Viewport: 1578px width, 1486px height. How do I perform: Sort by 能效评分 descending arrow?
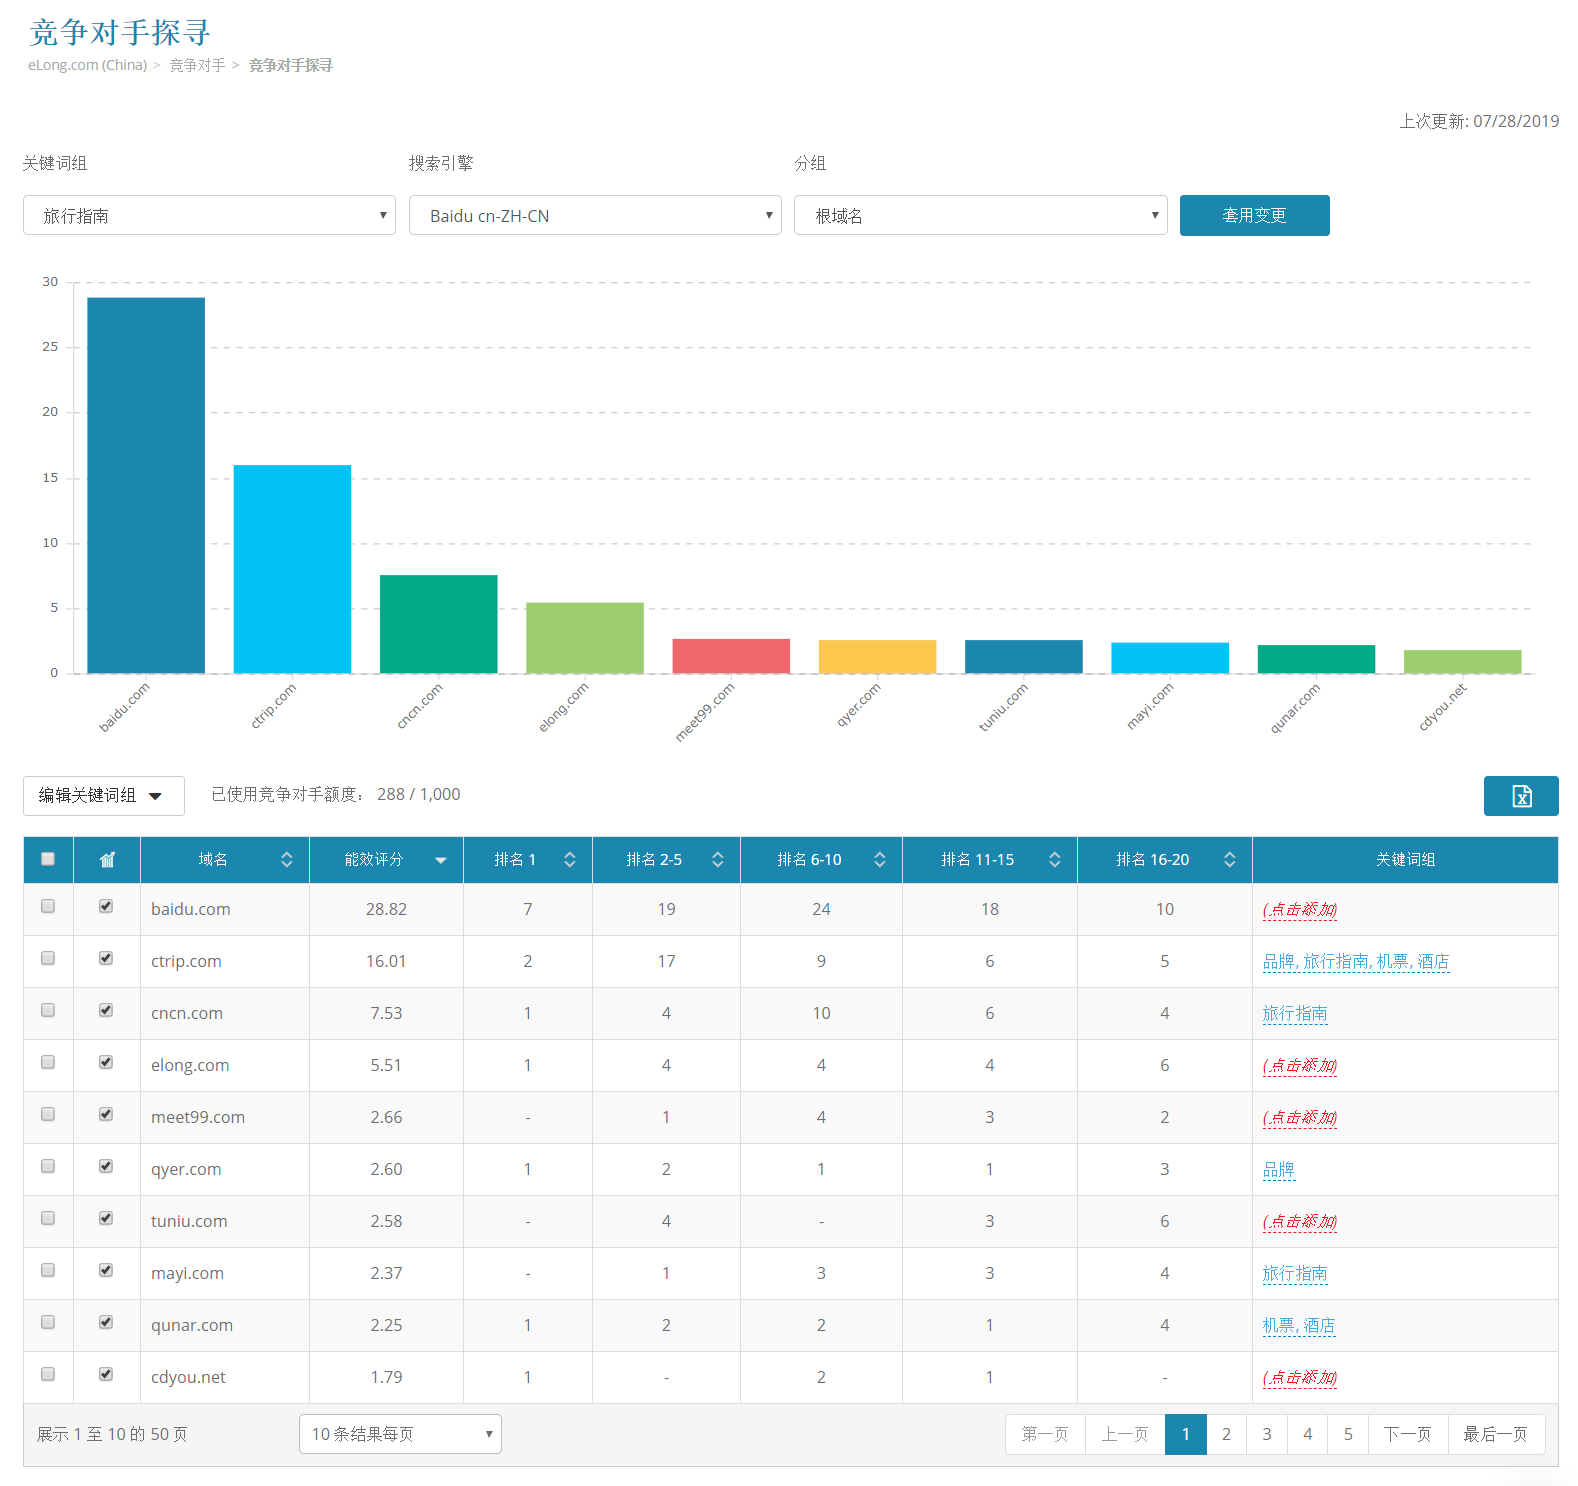coord(441,861)
